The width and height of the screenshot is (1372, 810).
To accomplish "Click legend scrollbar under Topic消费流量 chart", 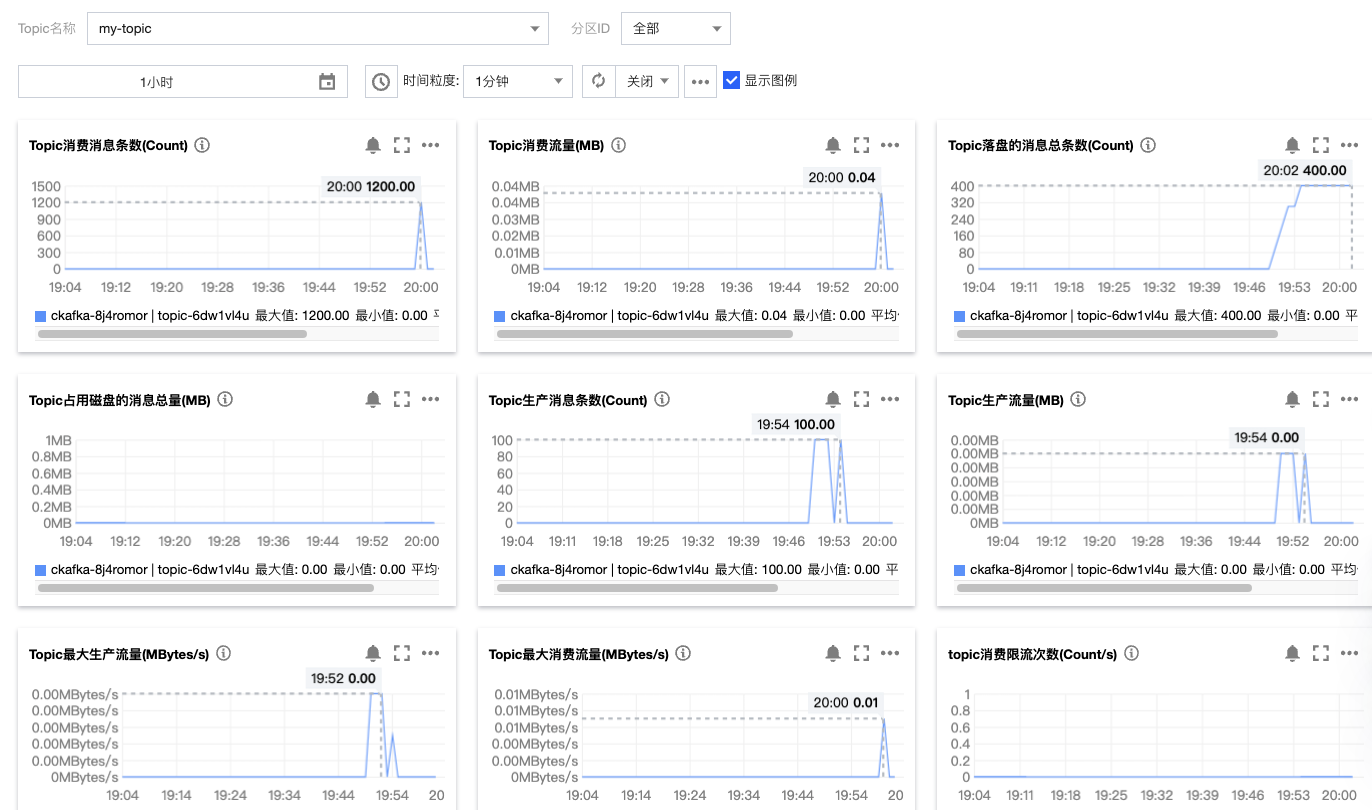I will point(645,334).
